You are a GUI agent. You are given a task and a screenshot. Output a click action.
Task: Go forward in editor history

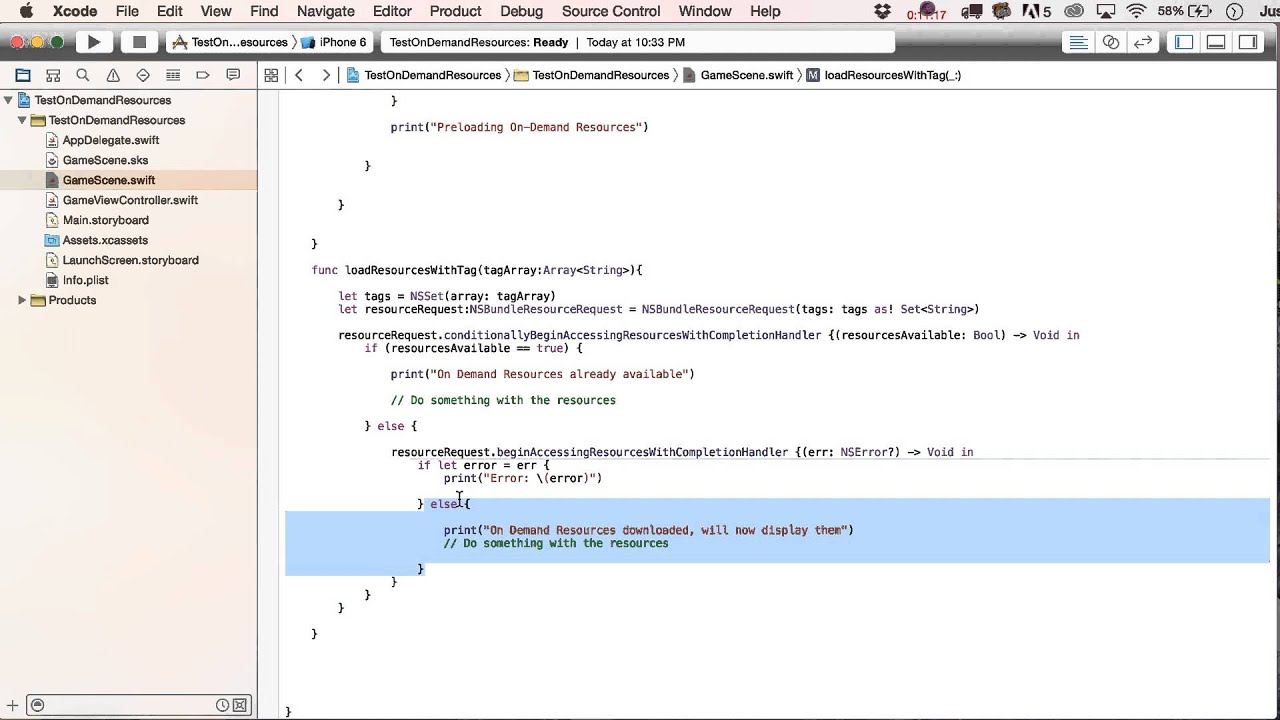pos(326,75)
